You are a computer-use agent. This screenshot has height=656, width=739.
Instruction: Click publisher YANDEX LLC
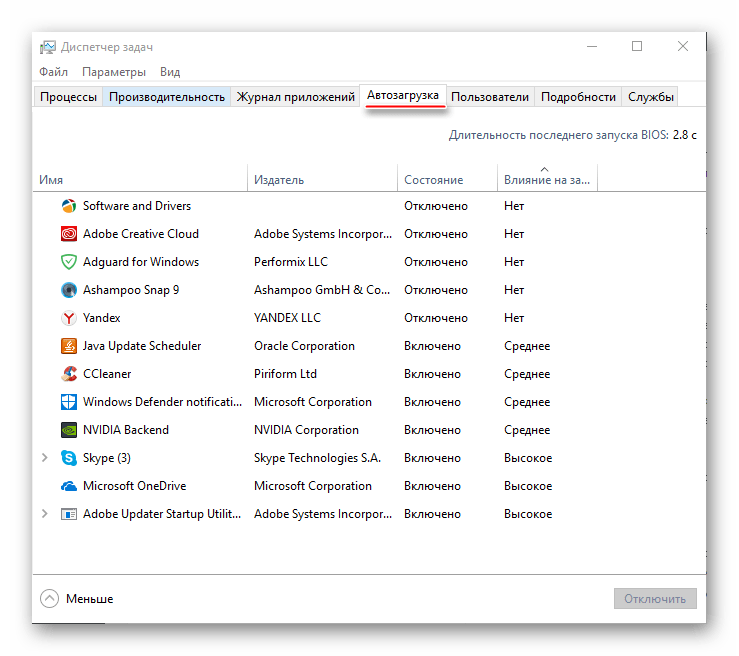pos(287,318)
